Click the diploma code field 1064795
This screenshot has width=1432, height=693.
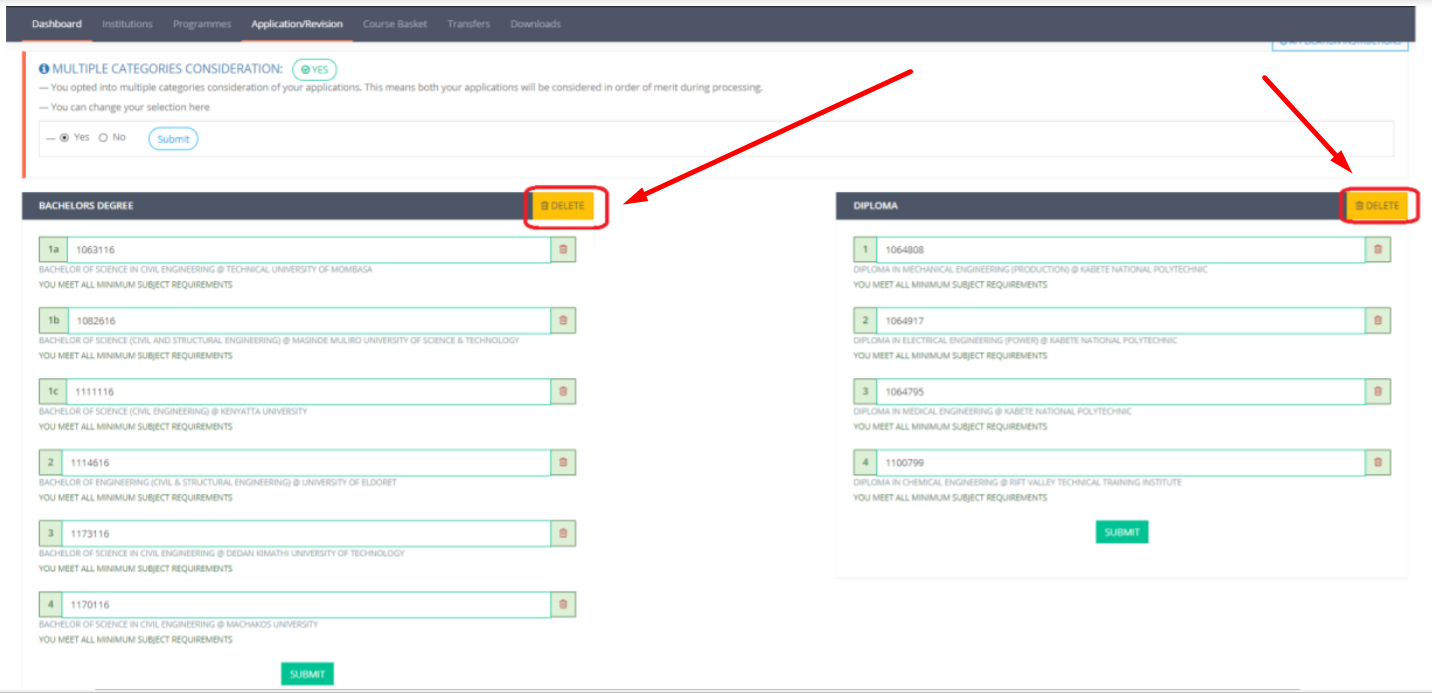pyautogui.click(x=1120, y=392)
